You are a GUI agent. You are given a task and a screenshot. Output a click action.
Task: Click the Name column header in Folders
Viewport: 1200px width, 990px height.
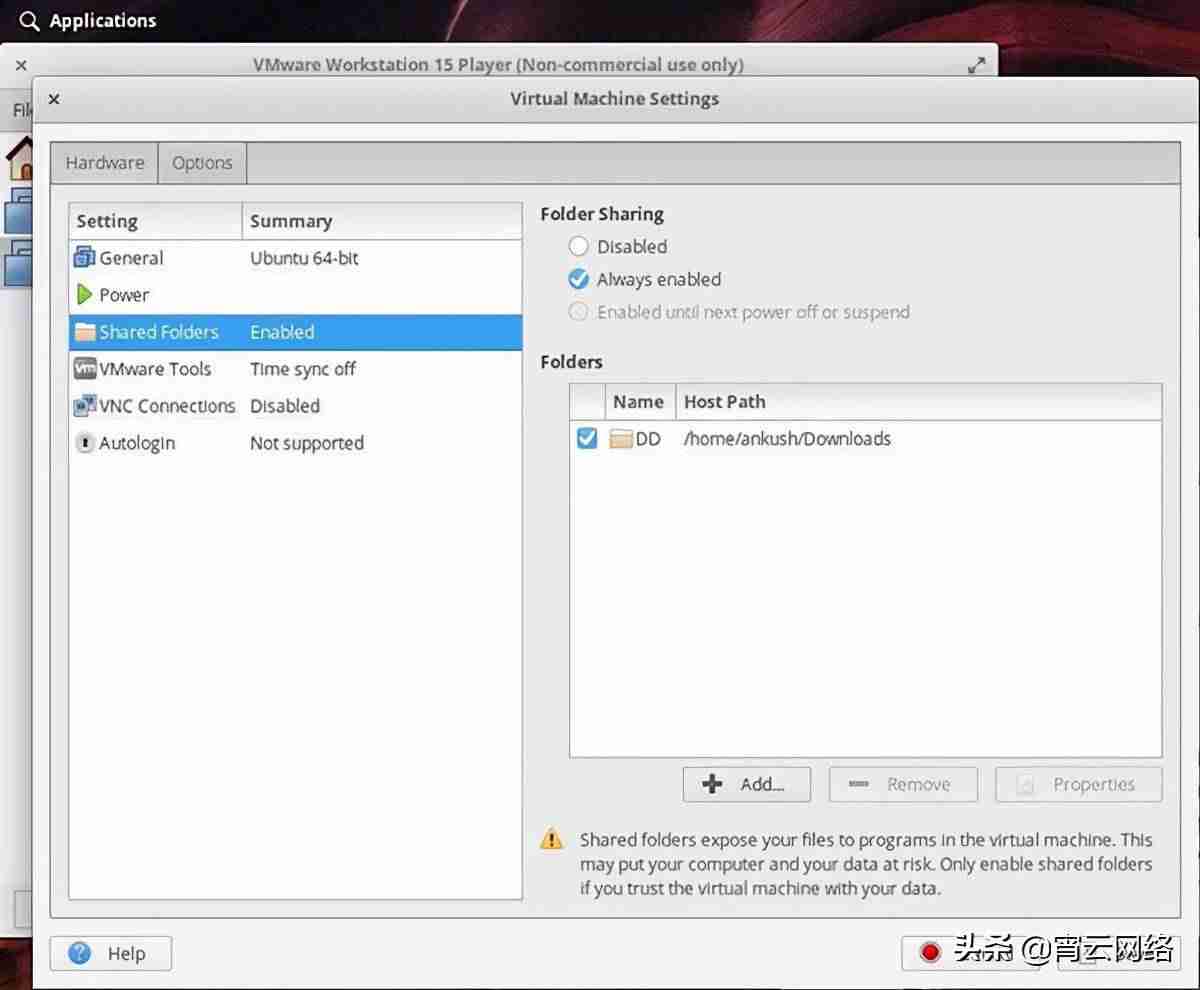(640, 402)
